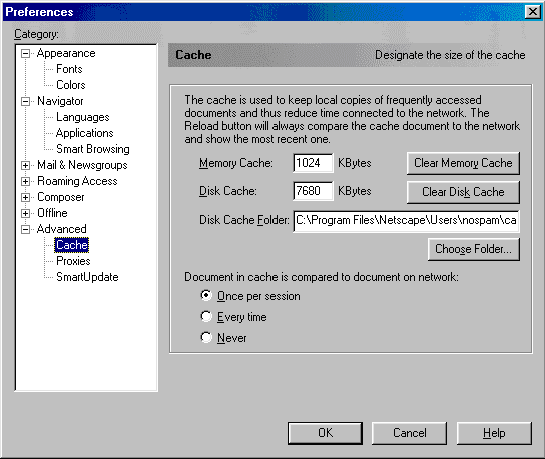Open the Fonts preferences
545x459 pixels.
tap(69, 69)
